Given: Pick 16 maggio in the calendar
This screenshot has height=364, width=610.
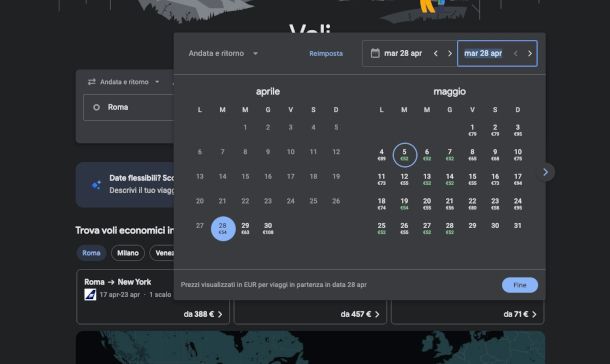Looking at the screenshot, I should 495,179.
